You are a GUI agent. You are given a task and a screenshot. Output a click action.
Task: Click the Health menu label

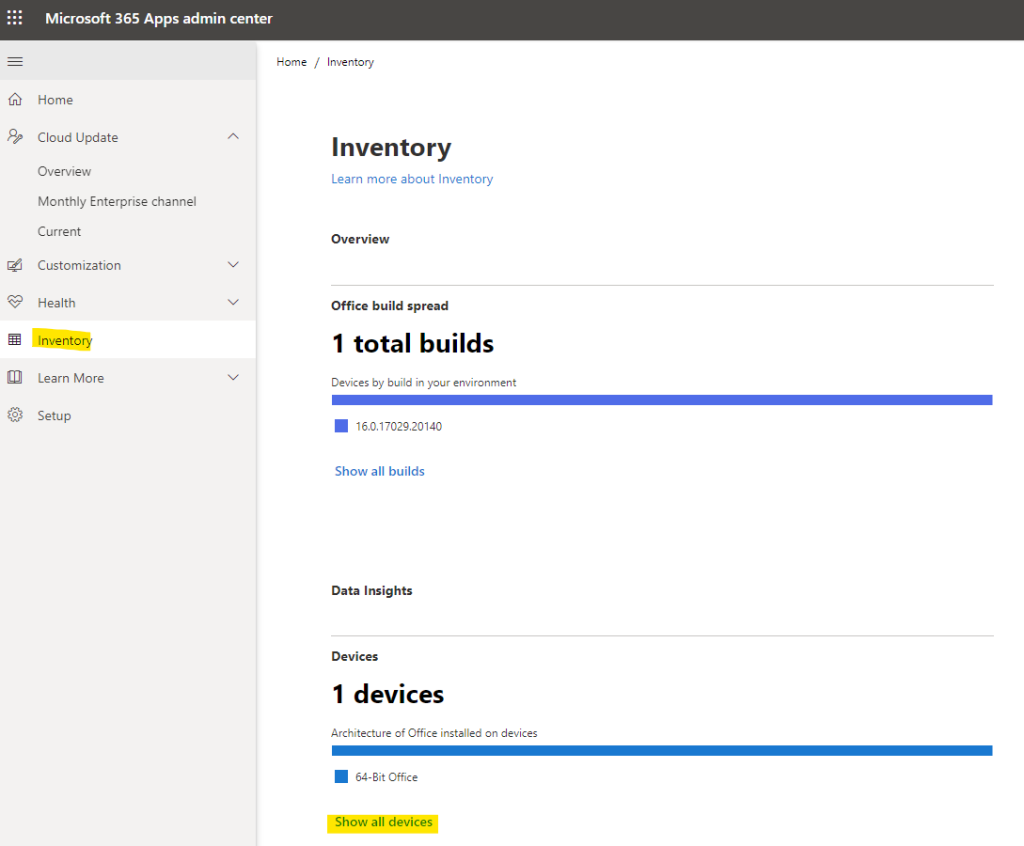(x=56, y=302)
